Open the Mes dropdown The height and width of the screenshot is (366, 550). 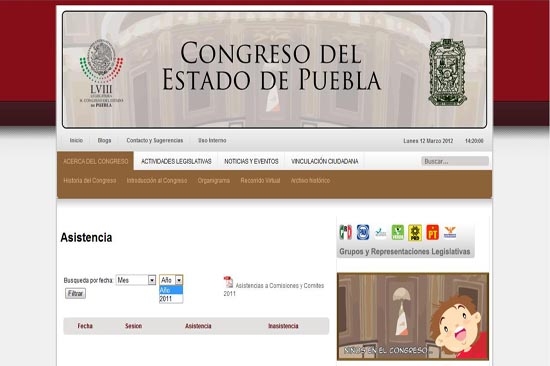tap(136, 280)
